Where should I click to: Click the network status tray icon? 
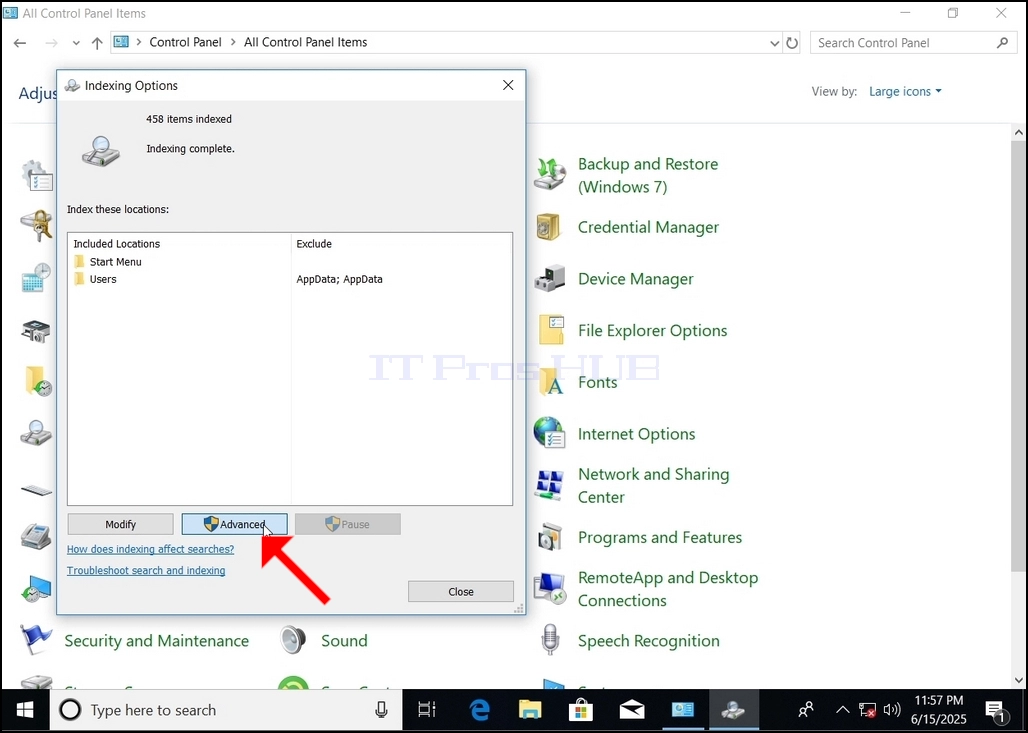coord(867,710)
